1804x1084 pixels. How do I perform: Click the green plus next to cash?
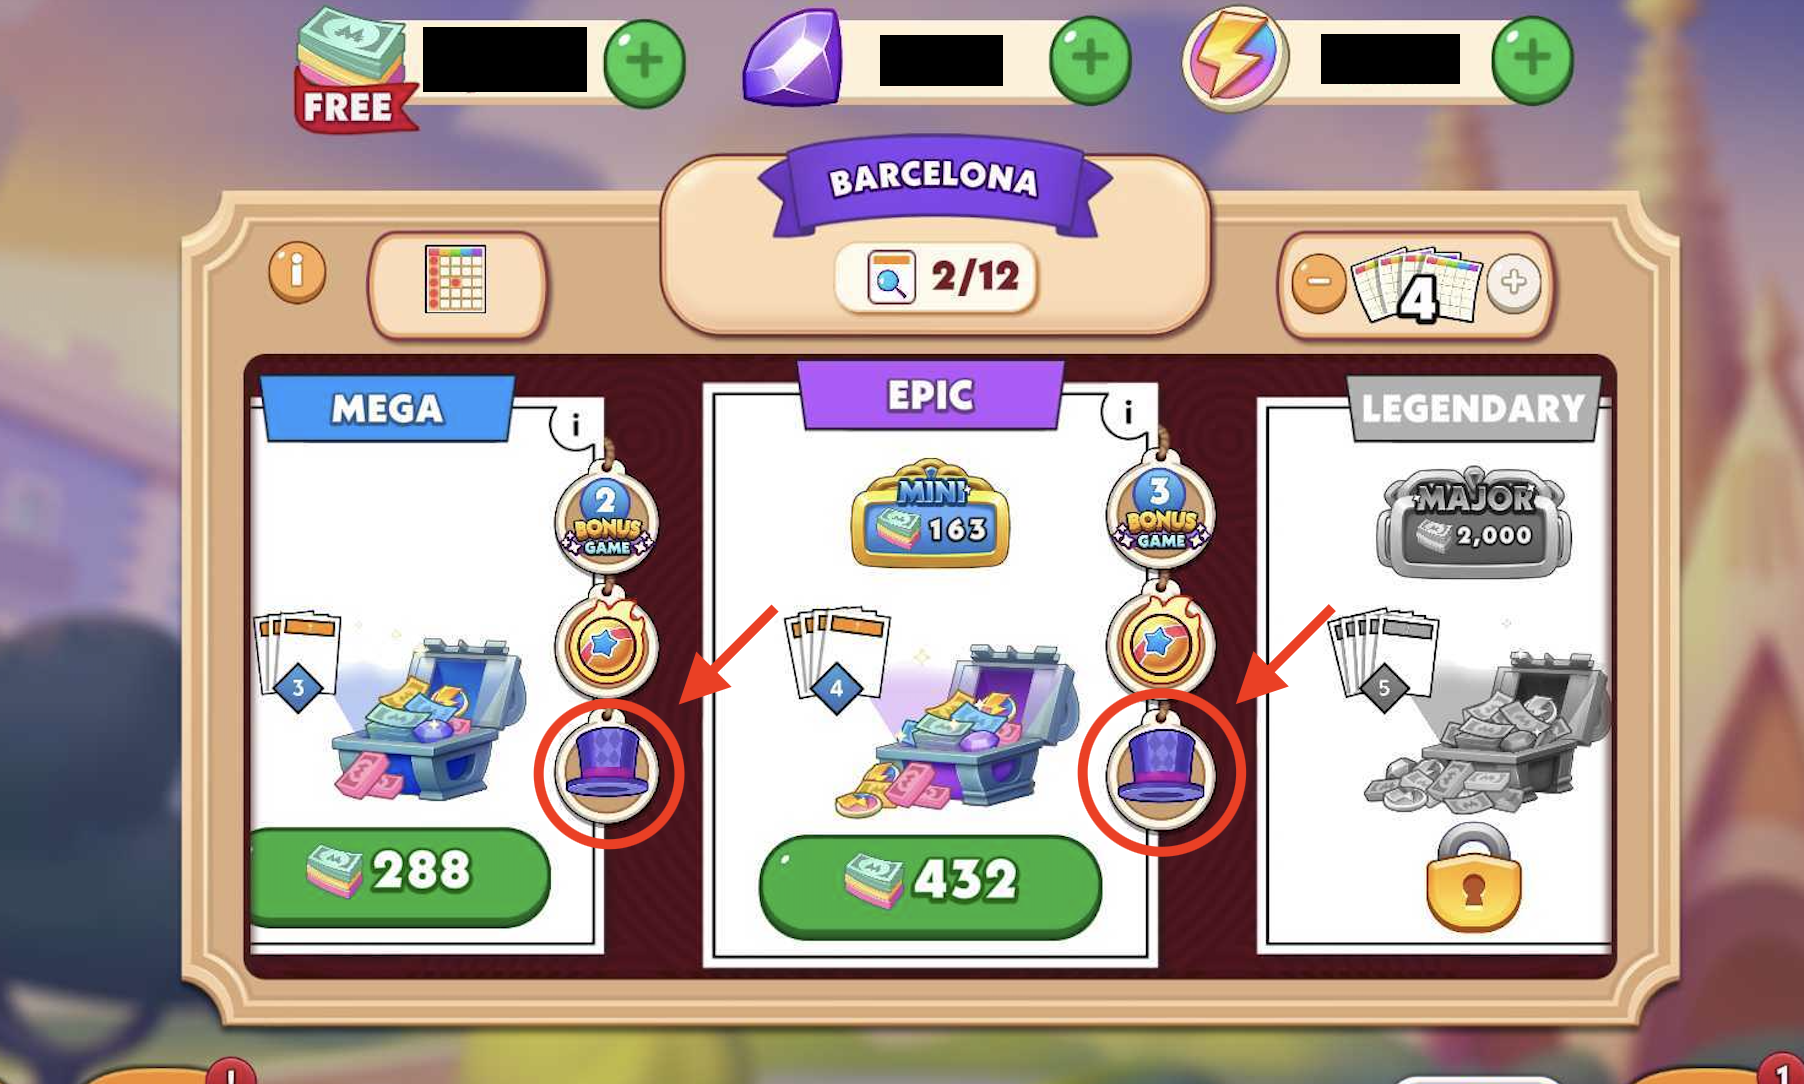(x=644, y=62)
